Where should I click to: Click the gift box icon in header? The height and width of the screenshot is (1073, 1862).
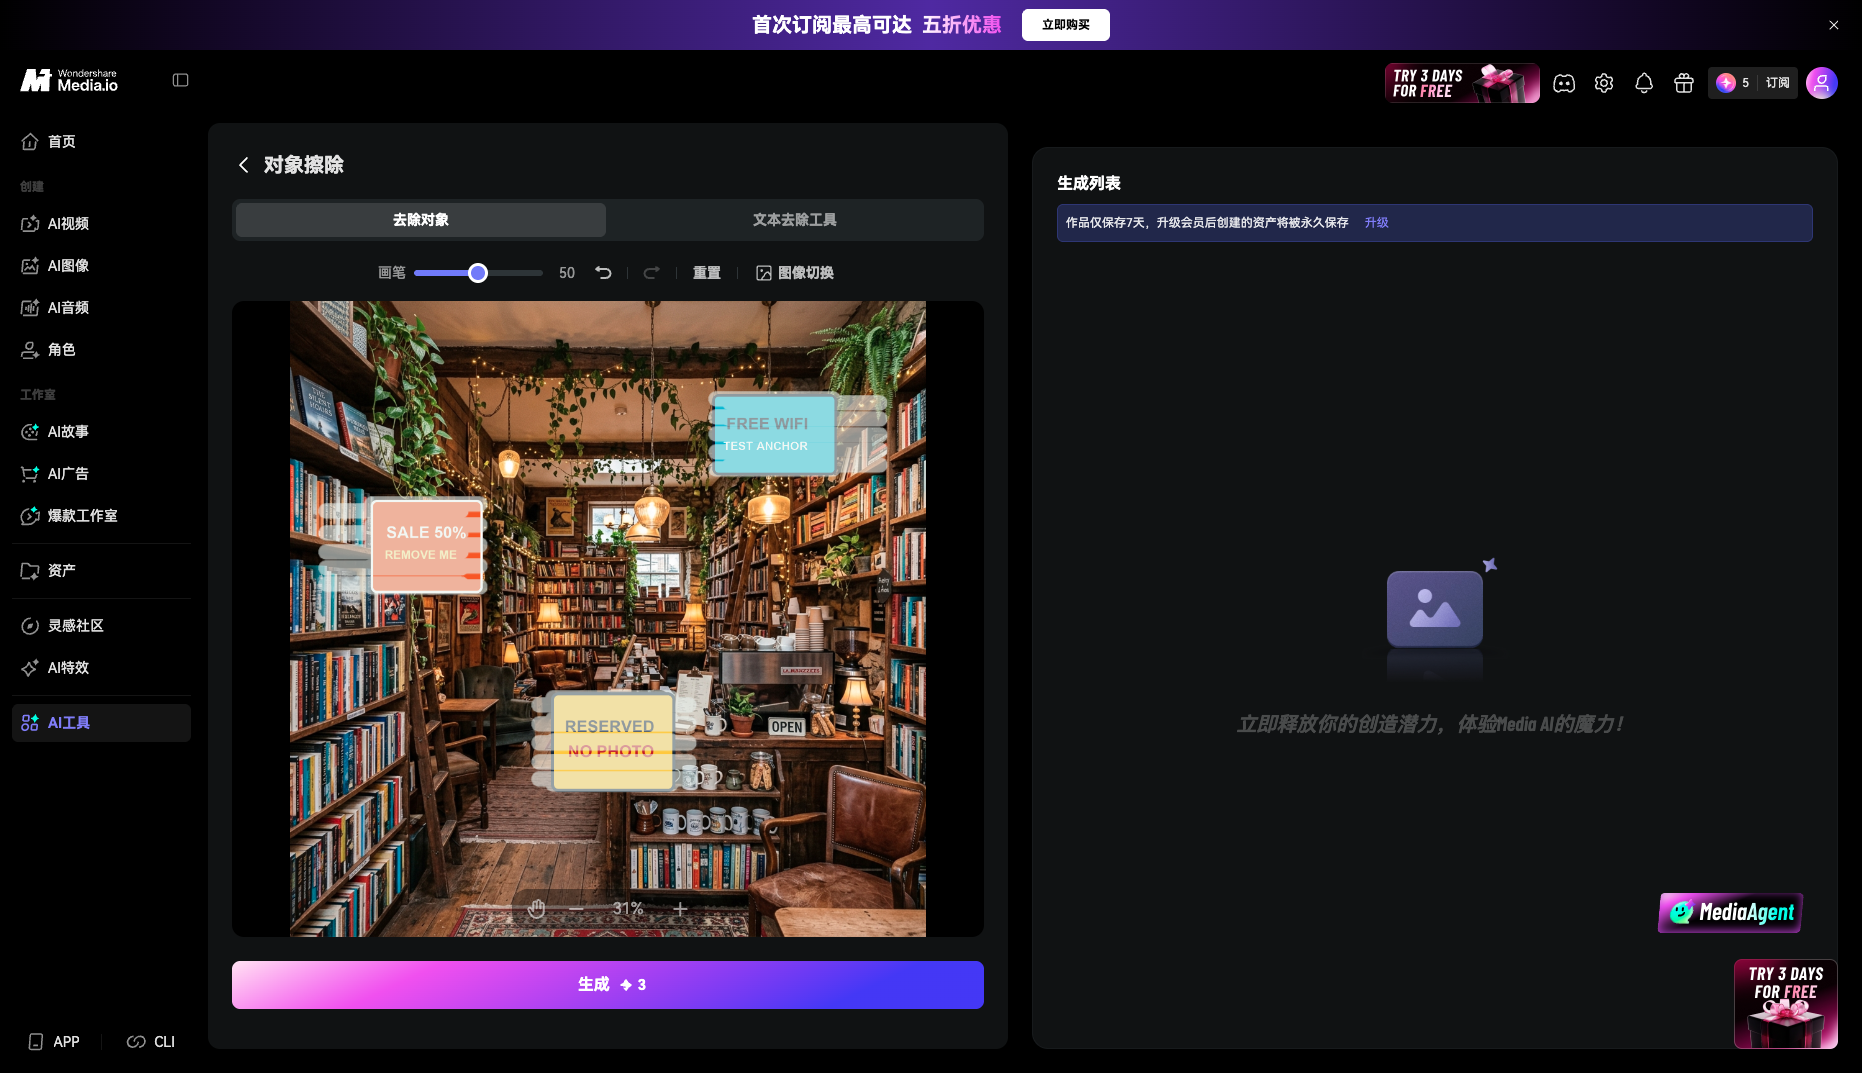tap(1684, 83)
